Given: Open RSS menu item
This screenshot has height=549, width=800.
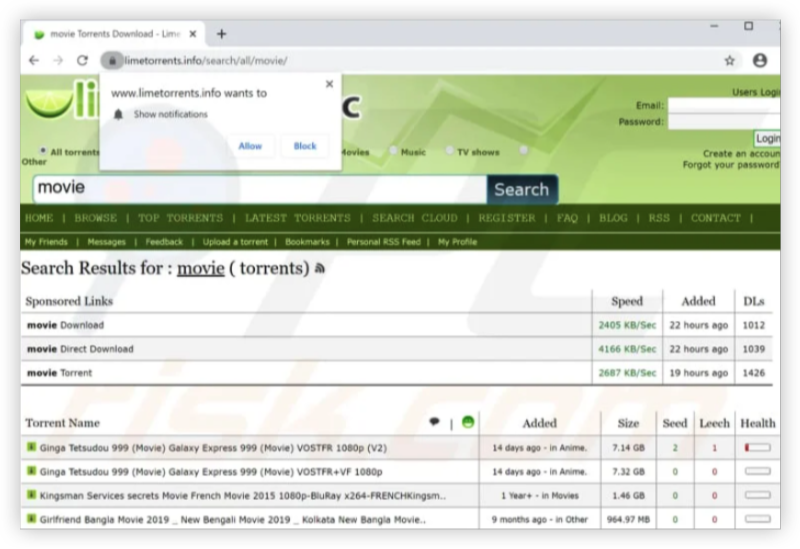Looking at the screenshot, I should coord(659,218).
